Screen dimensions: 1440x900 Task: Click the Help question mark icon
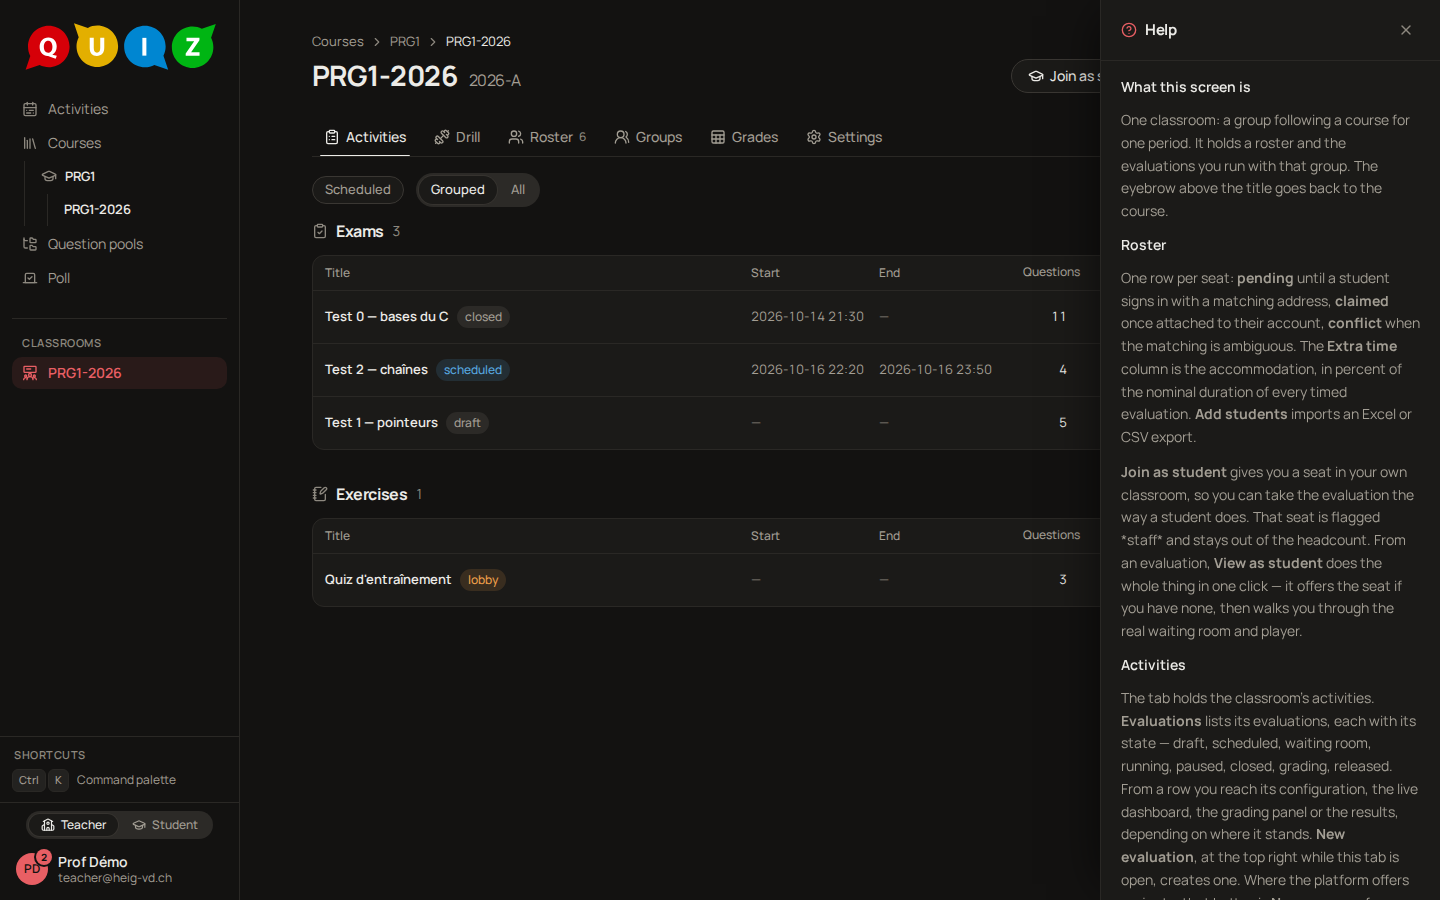pyautogui.click(x=1129, y=30)
